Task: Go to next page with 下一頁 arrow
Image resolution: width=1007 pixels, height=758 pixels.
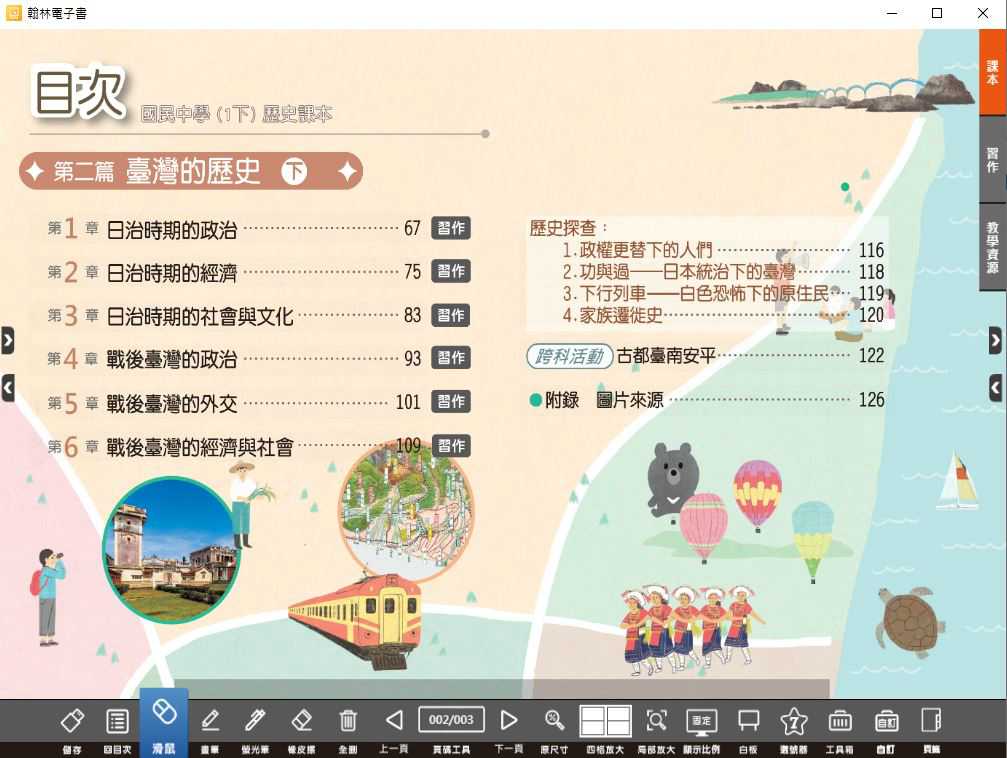Action: coord(509,721)
